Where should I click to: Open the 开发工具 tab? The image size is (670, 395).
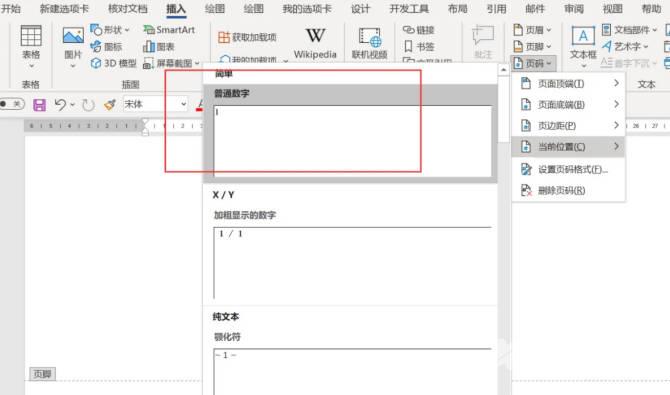(409, 9)
